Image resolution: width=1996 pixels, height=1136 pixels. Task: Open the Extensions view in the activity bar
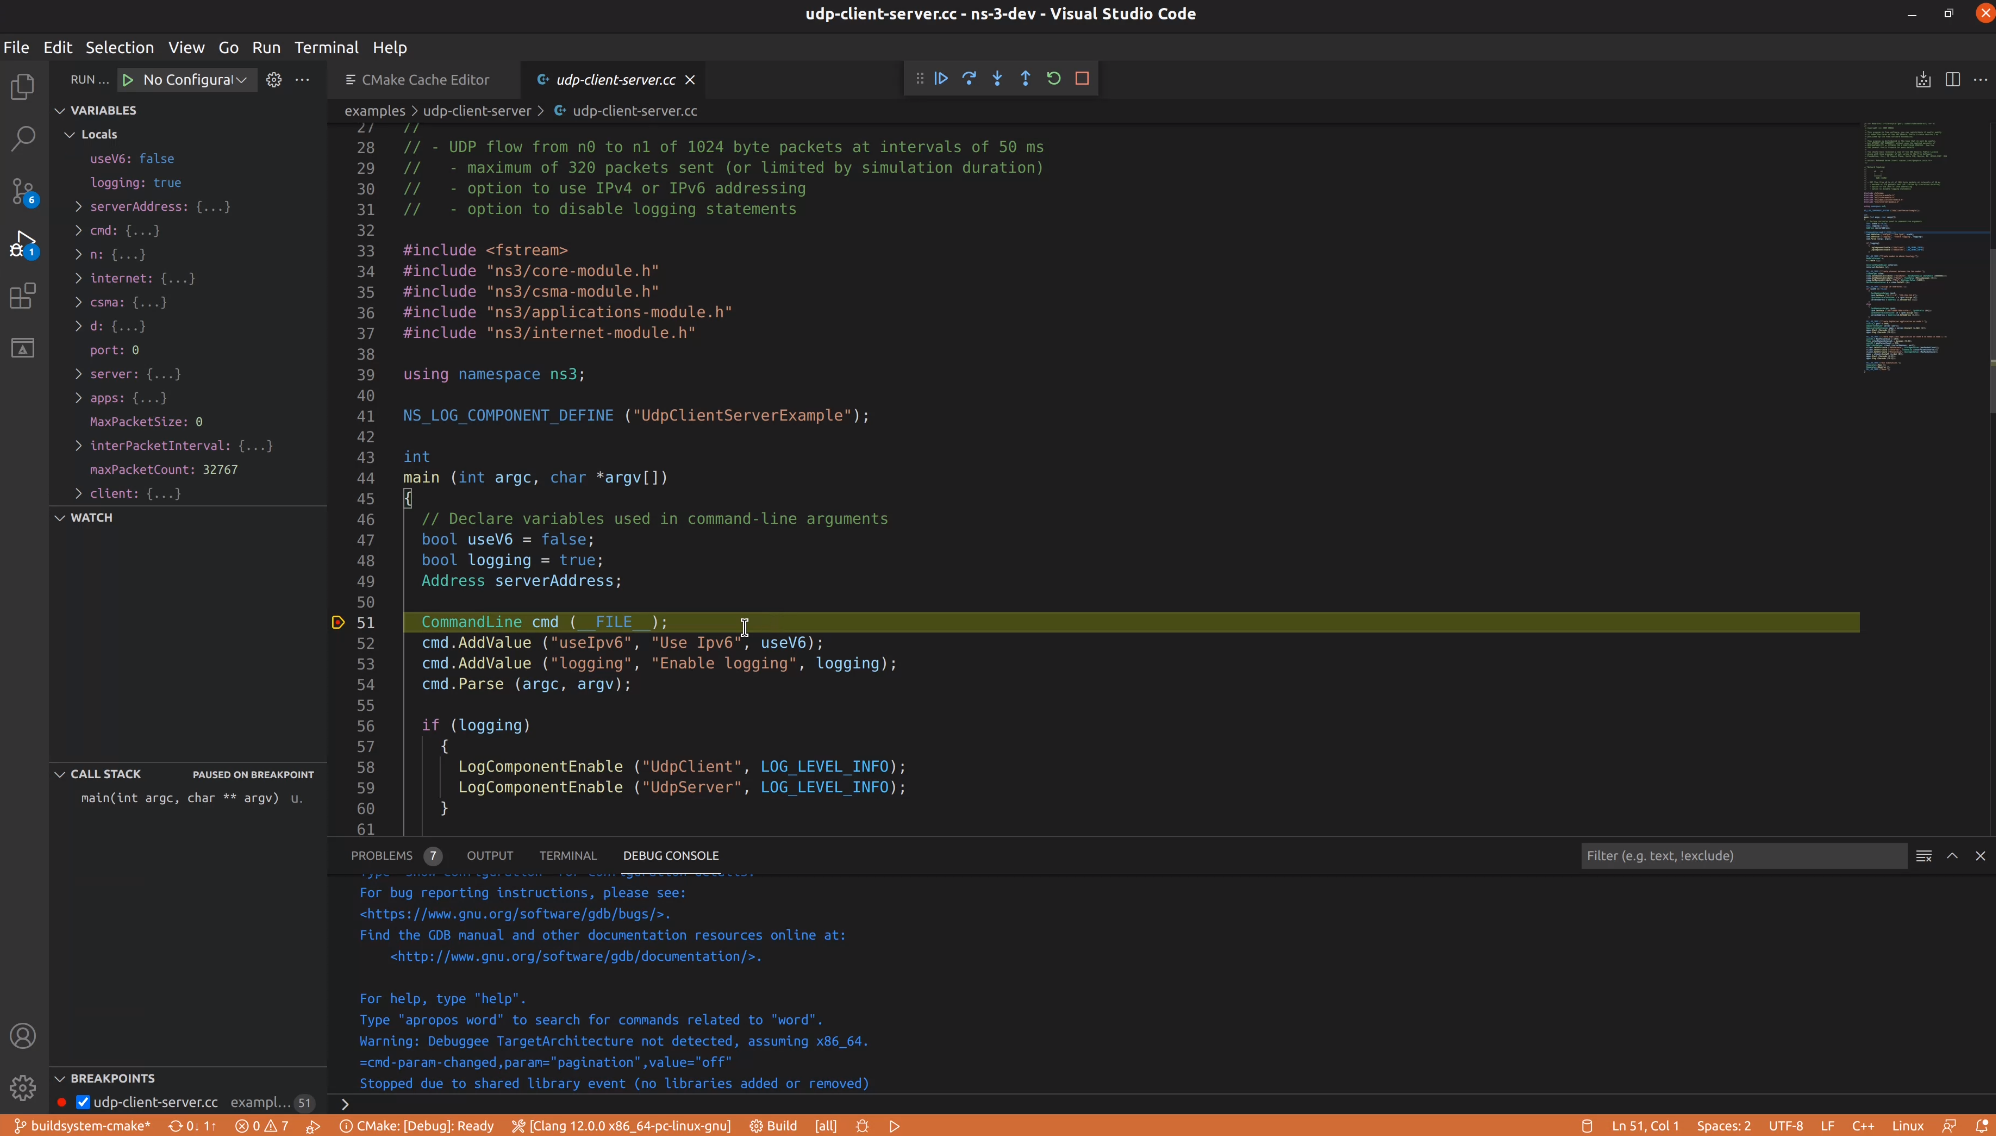(23, 296)
